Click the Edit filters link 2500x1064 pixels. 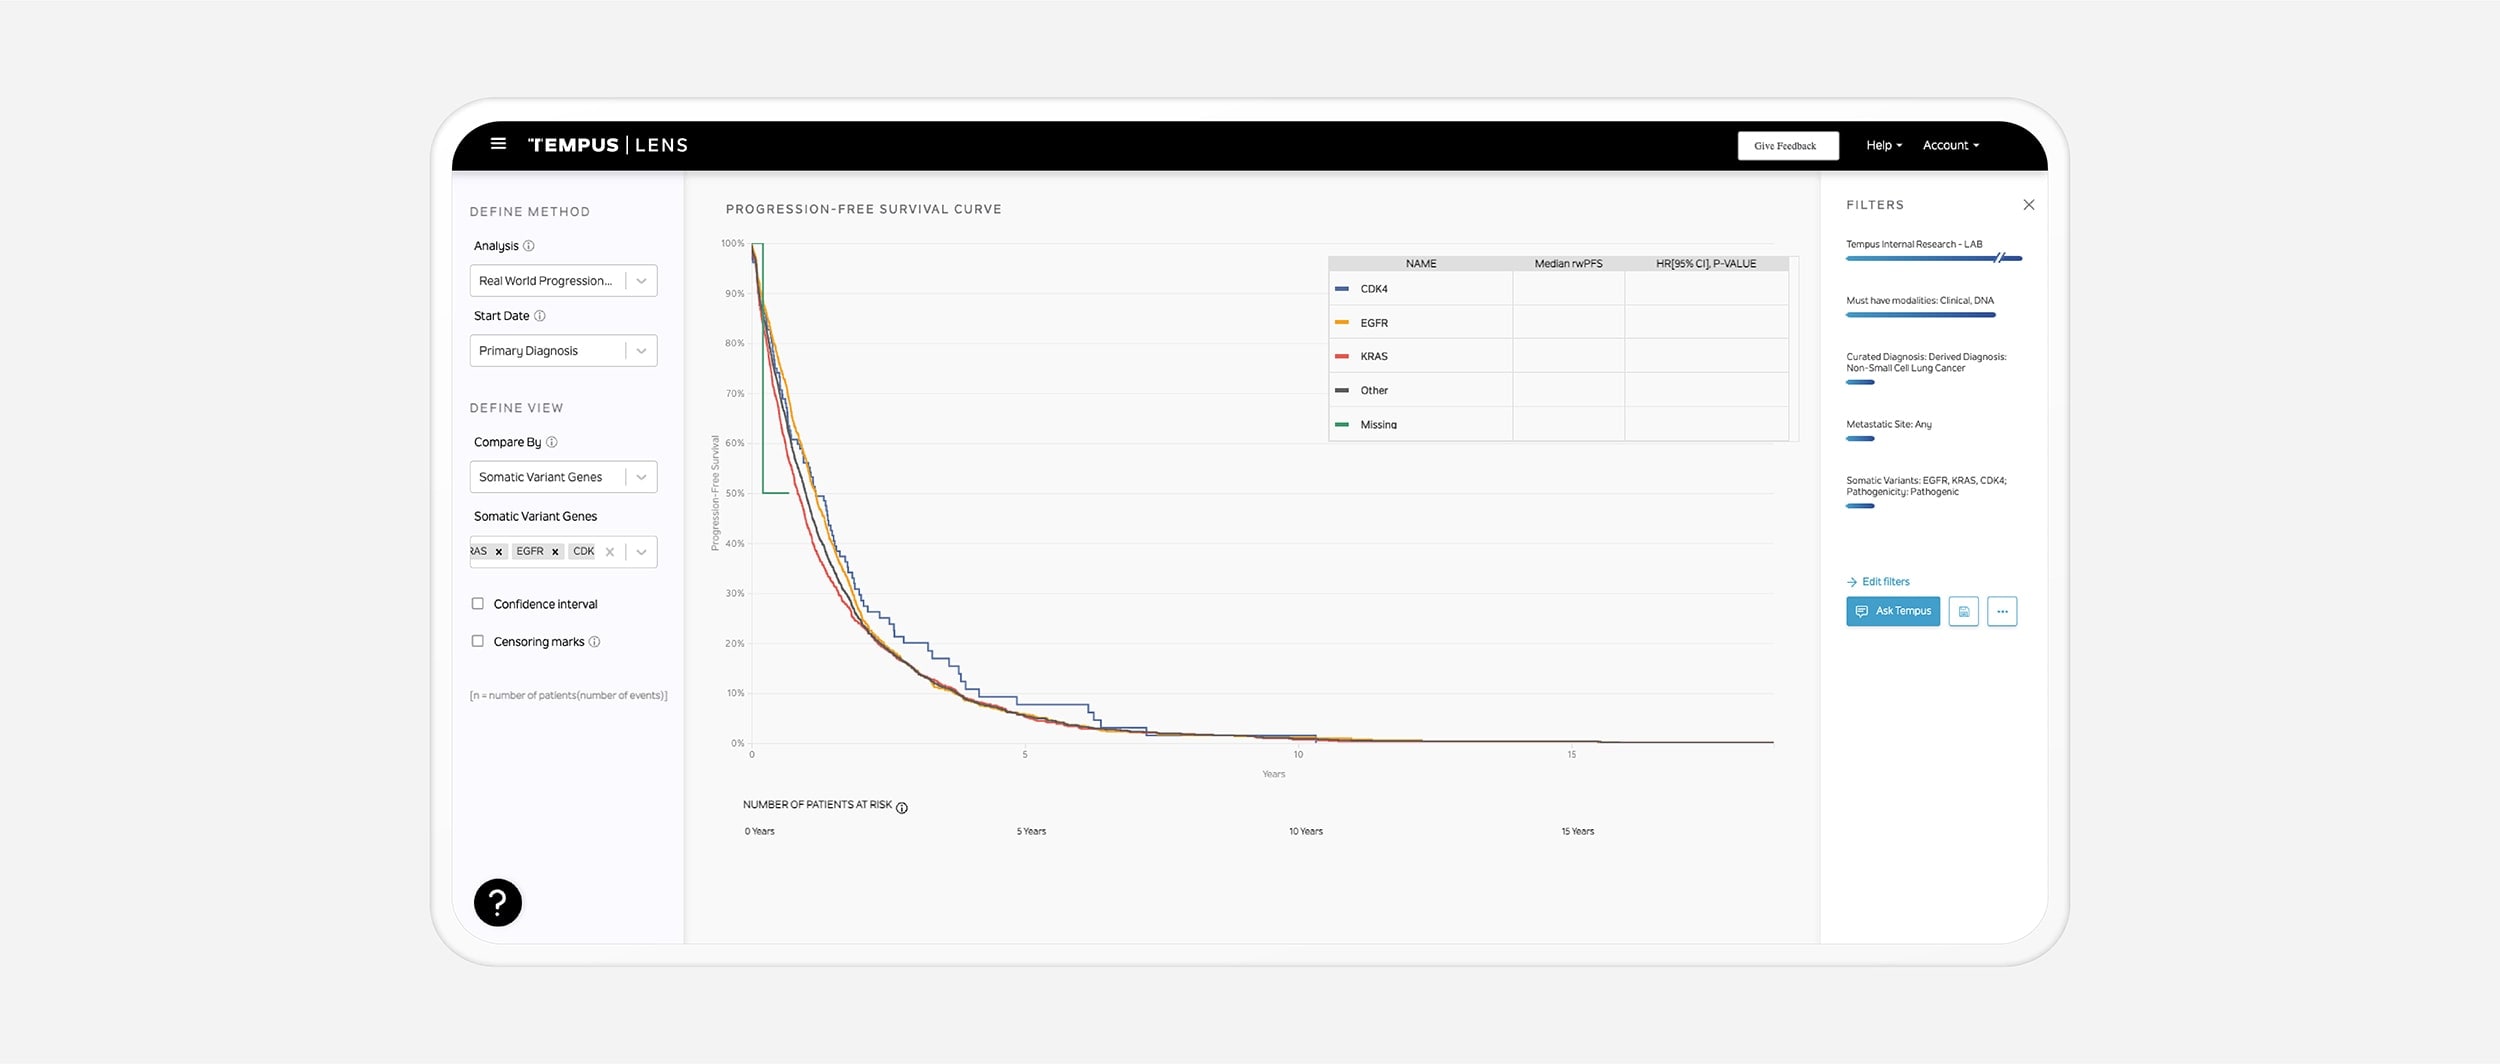coord(1878,582)
